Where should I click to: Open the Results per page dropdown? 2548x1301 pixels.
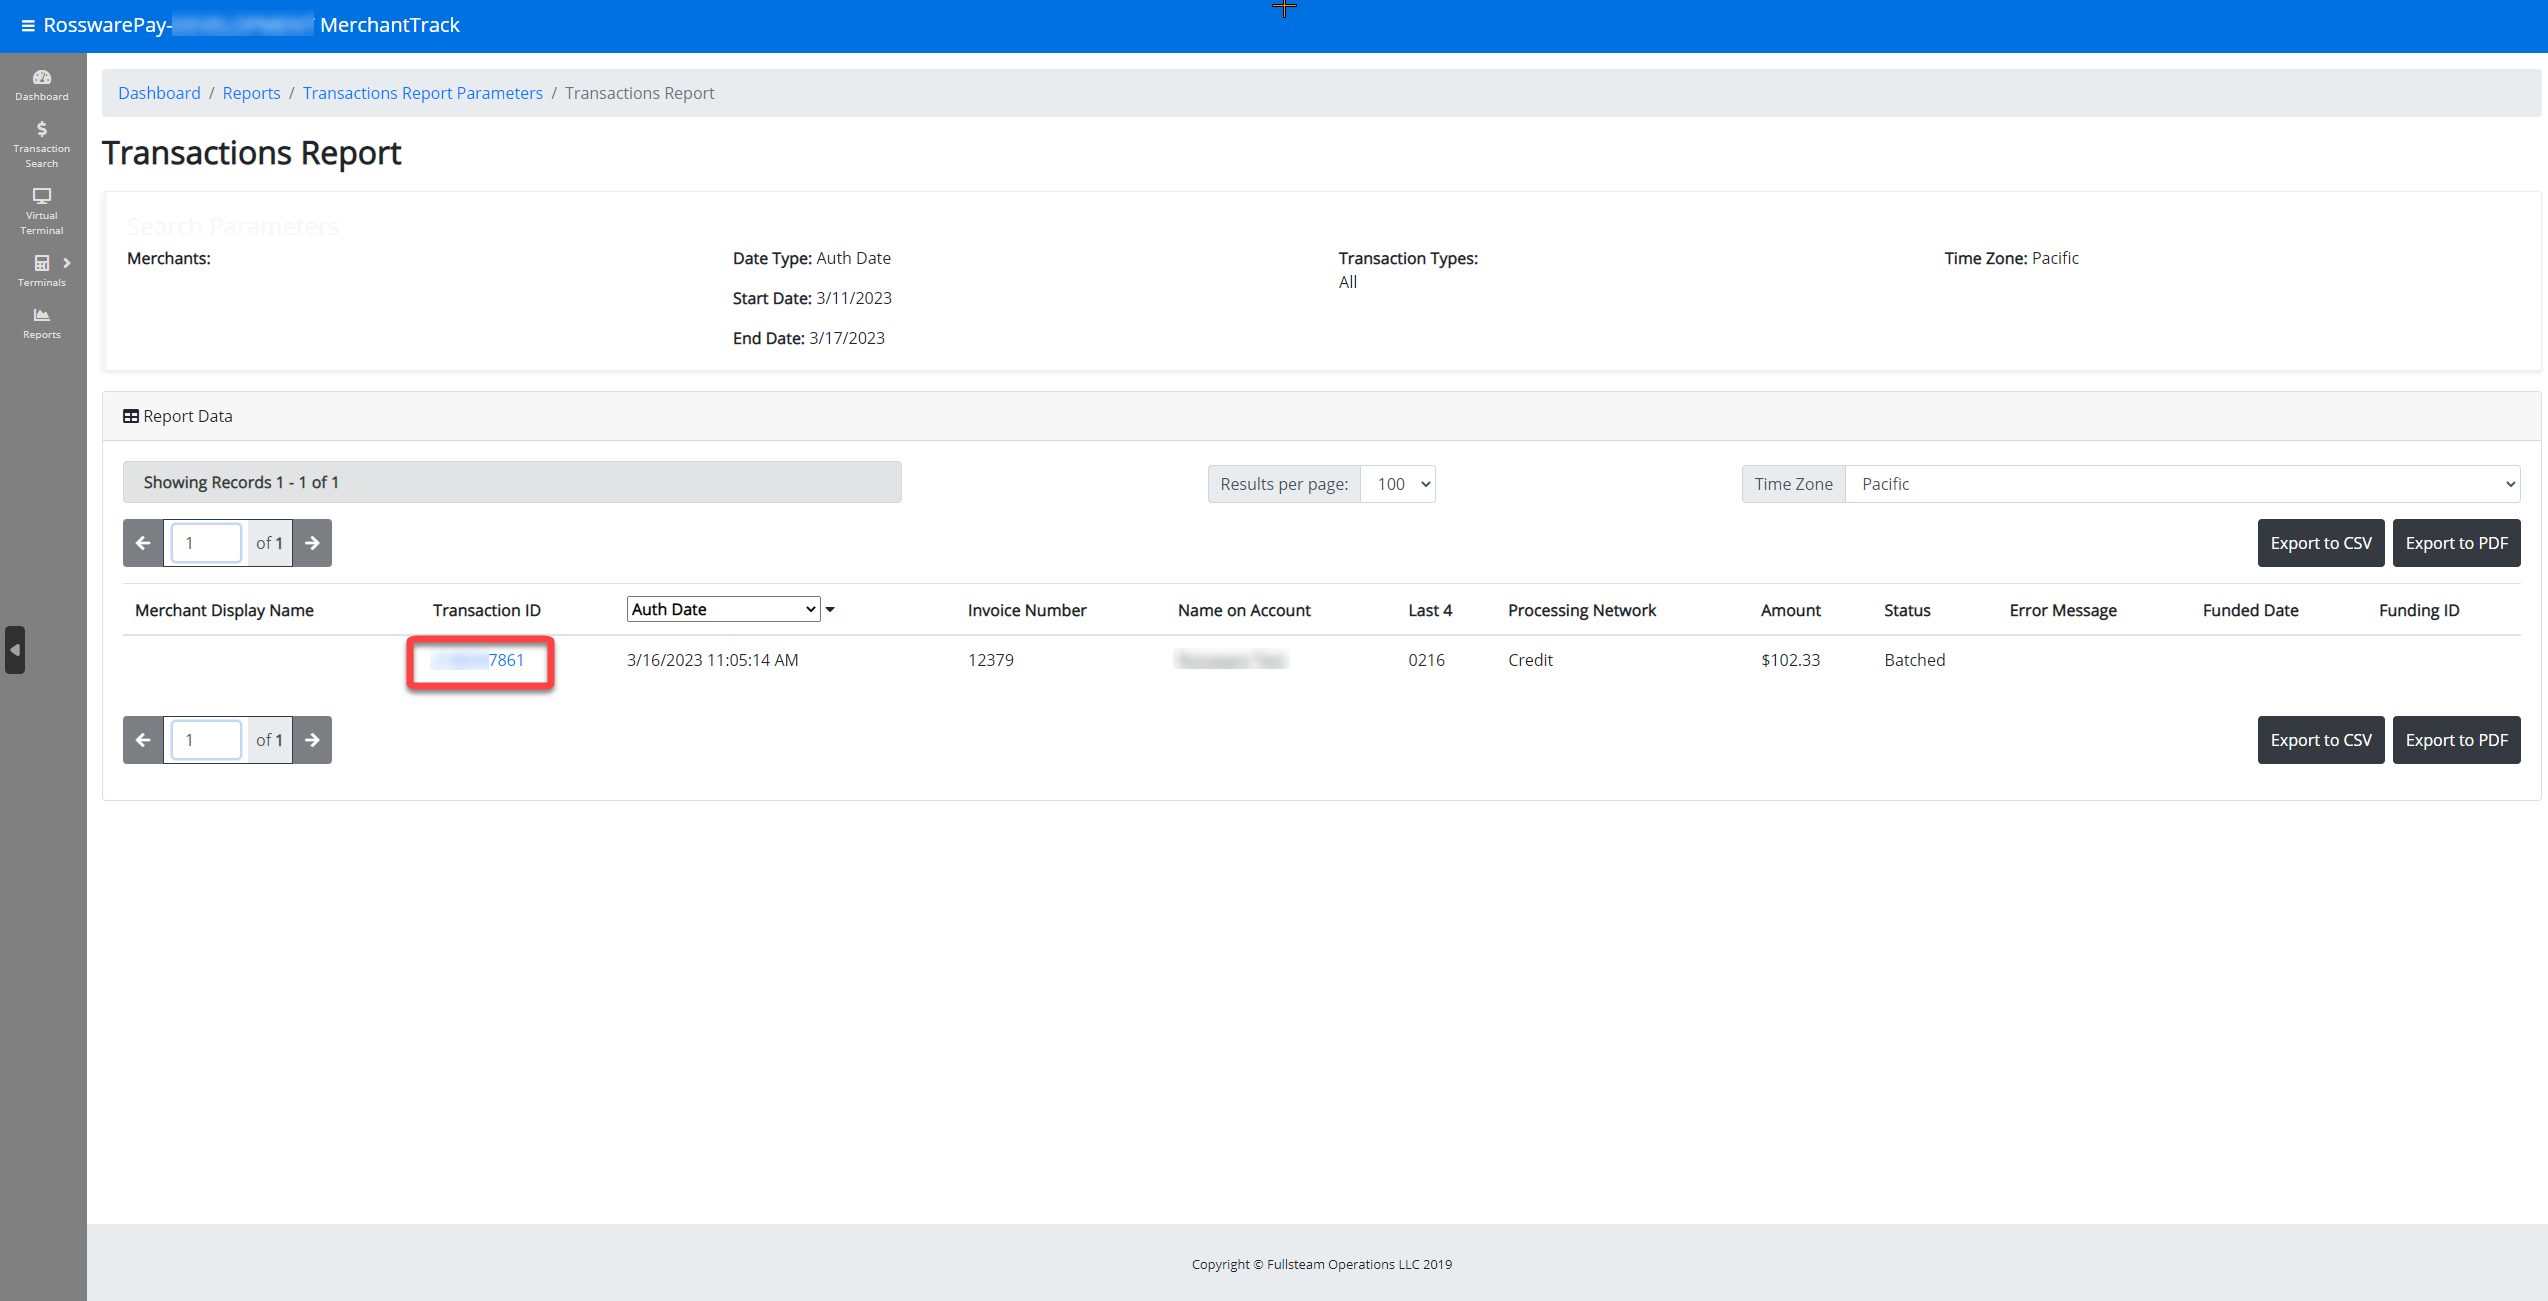pos(1398,484)
